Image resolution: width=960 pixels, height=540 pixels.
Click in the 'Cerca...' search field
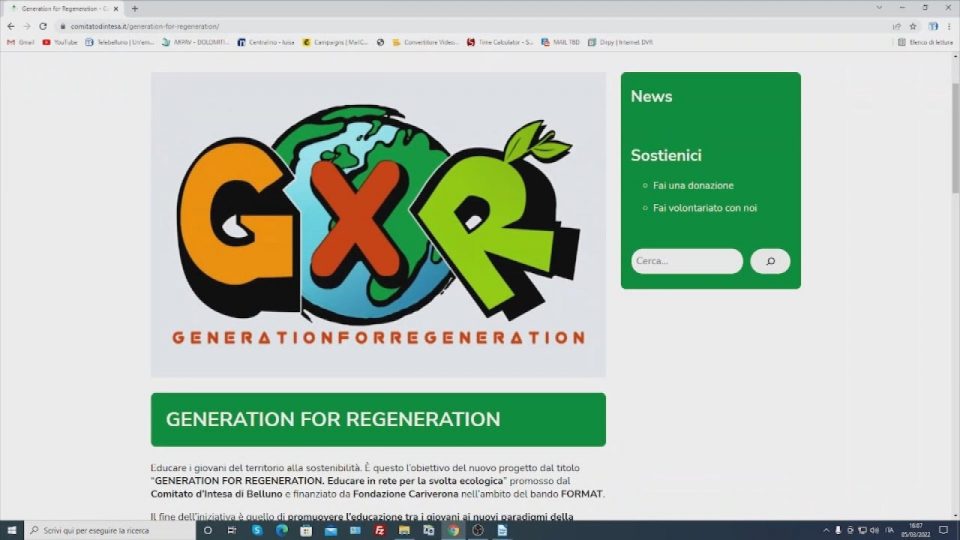(686, 261)
